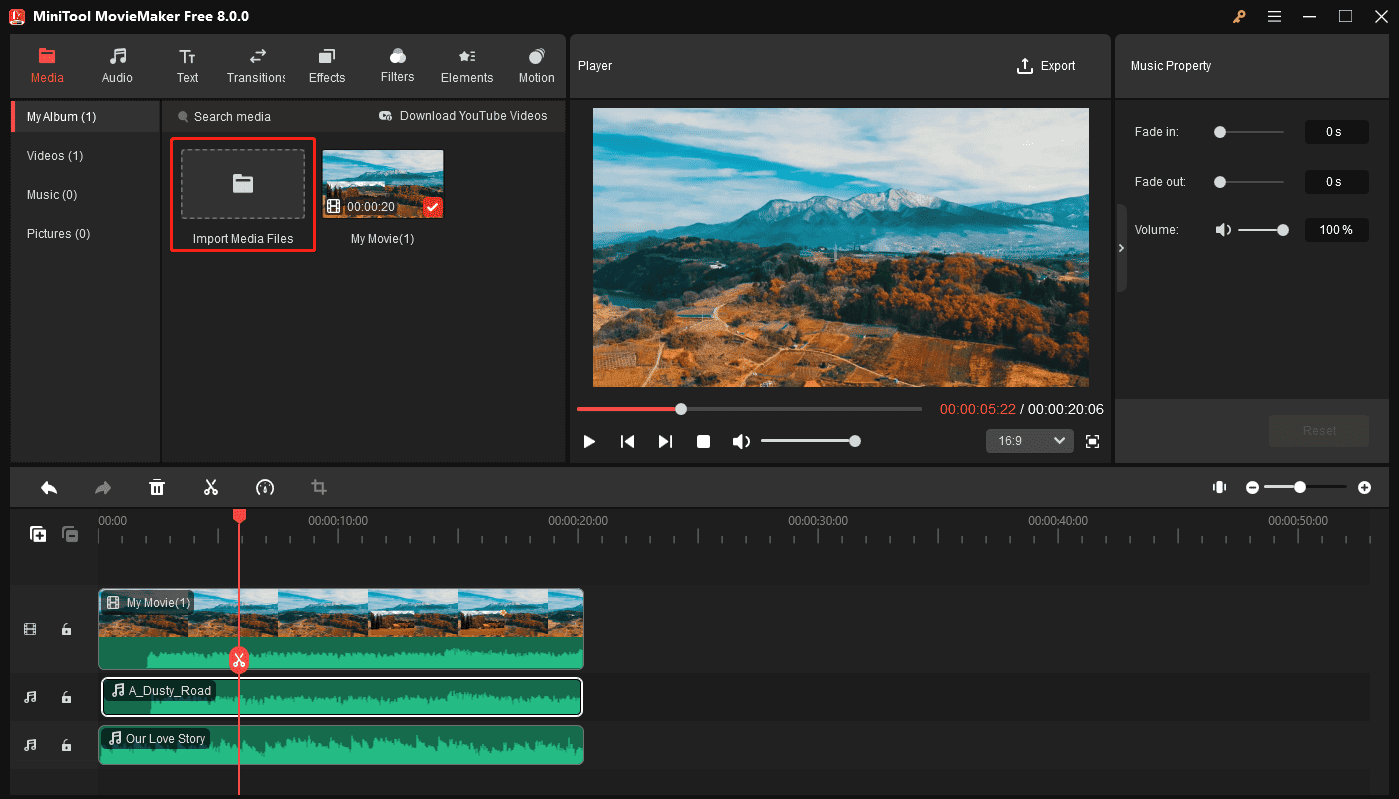Click the Volume percent field

click(x=1336, y=230)
